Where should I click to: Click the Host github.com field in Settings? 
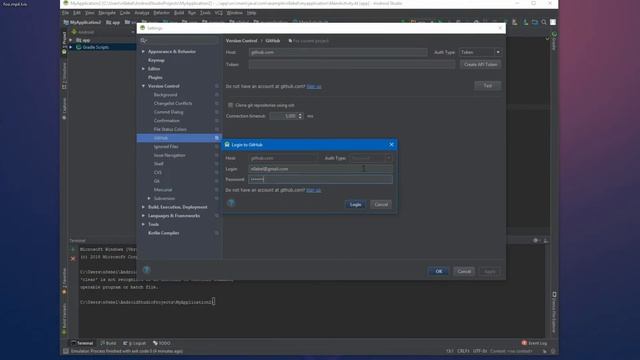coord(338,52)
